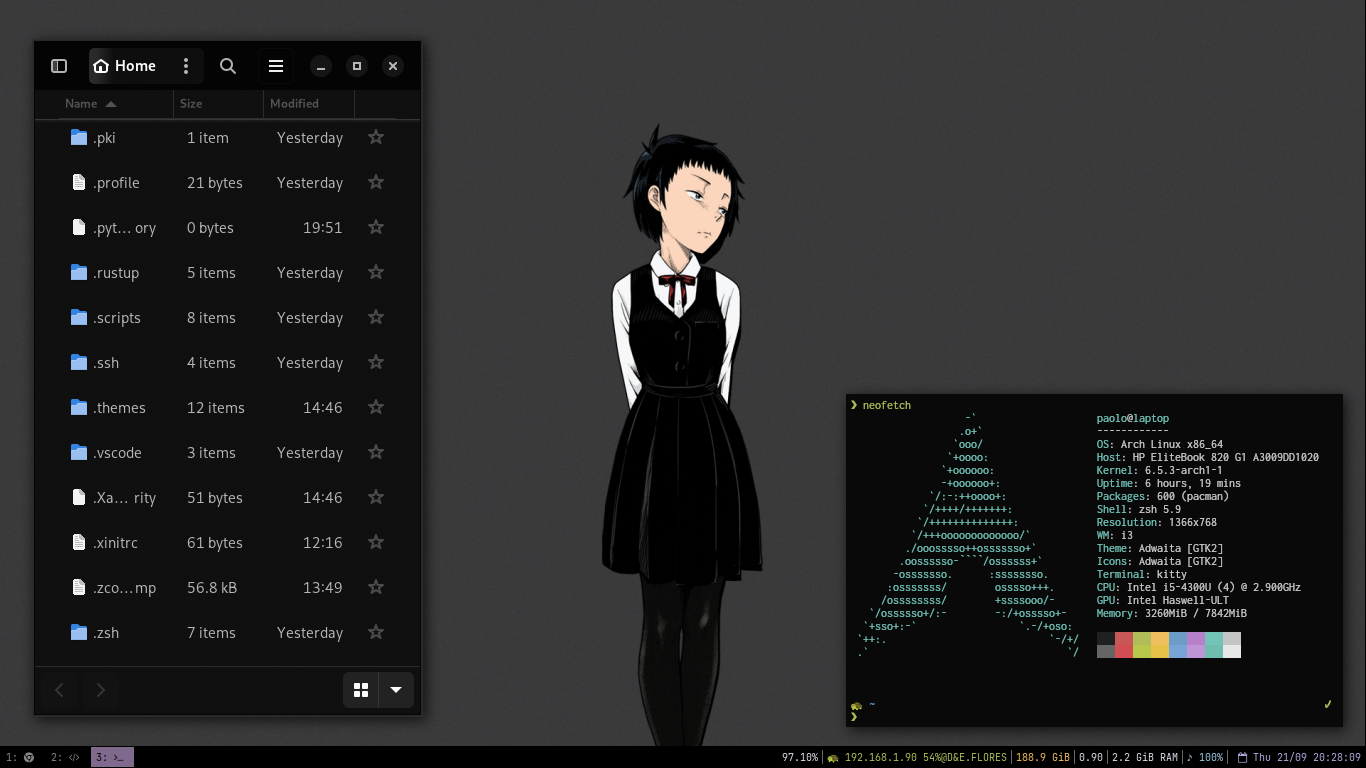This screenshot has width=1366, height=768.
Task: Switch to grid view
Action: (x=361, y=690)
